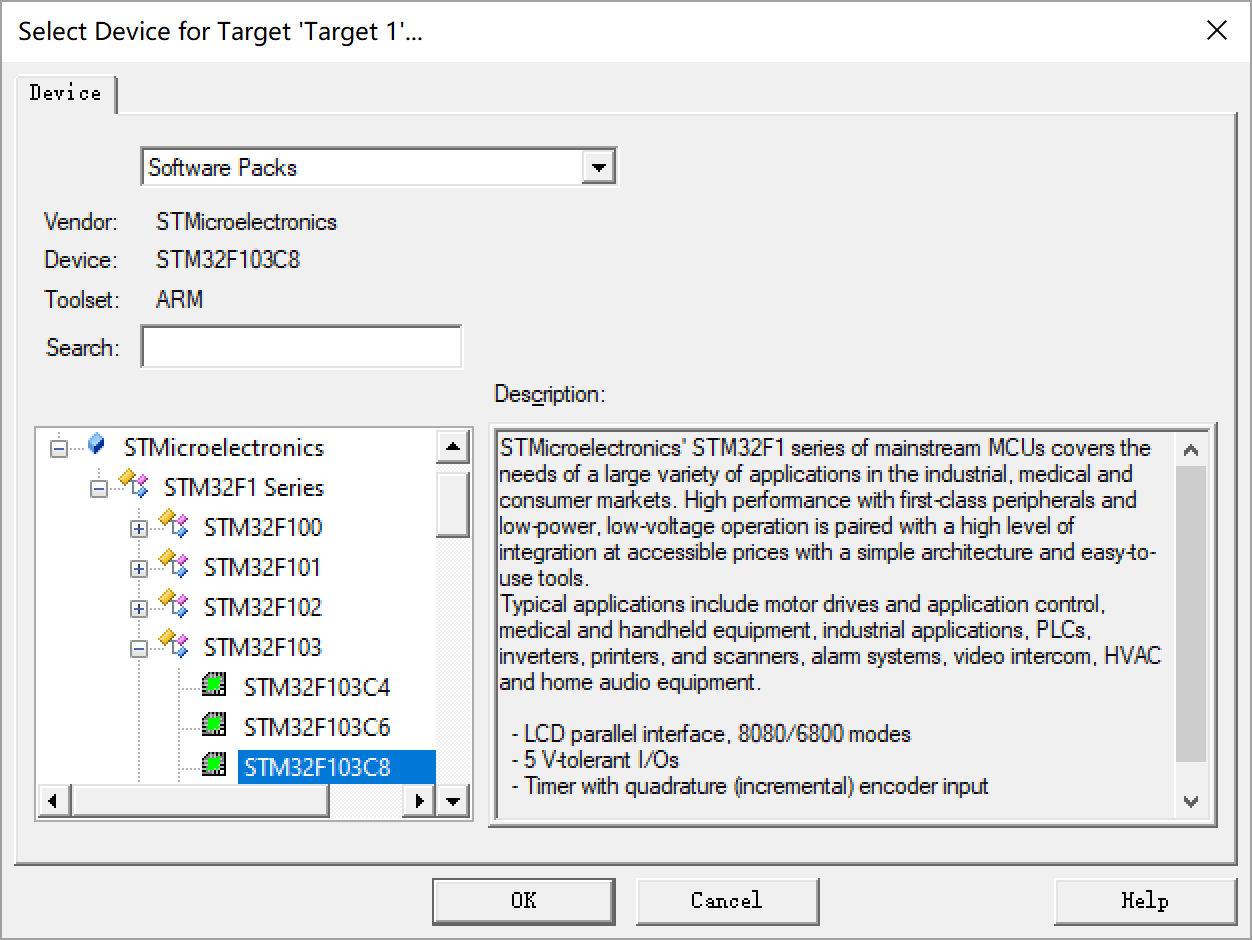This screenshot has height=940, width=1252.
Task: Click the toolset value 'ARM' text
Action: click(180, 299)
